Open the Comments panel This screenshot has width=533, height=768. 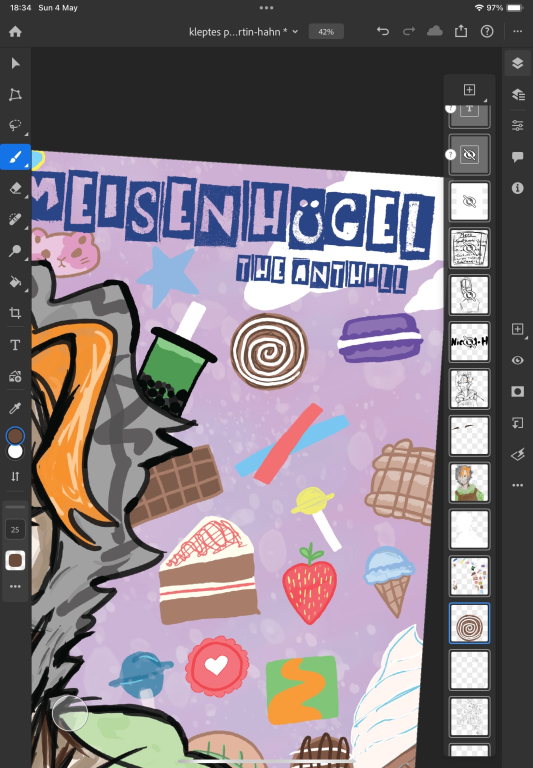(x=518, y=157)
